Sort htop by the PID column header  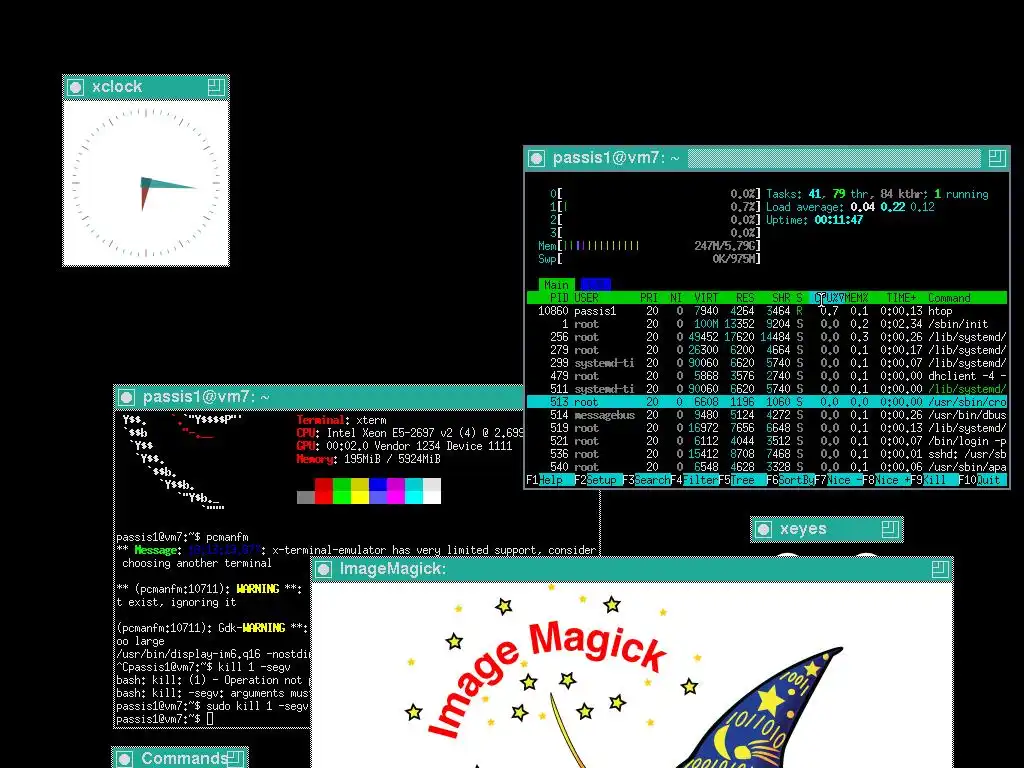click(x=558, y=298)
